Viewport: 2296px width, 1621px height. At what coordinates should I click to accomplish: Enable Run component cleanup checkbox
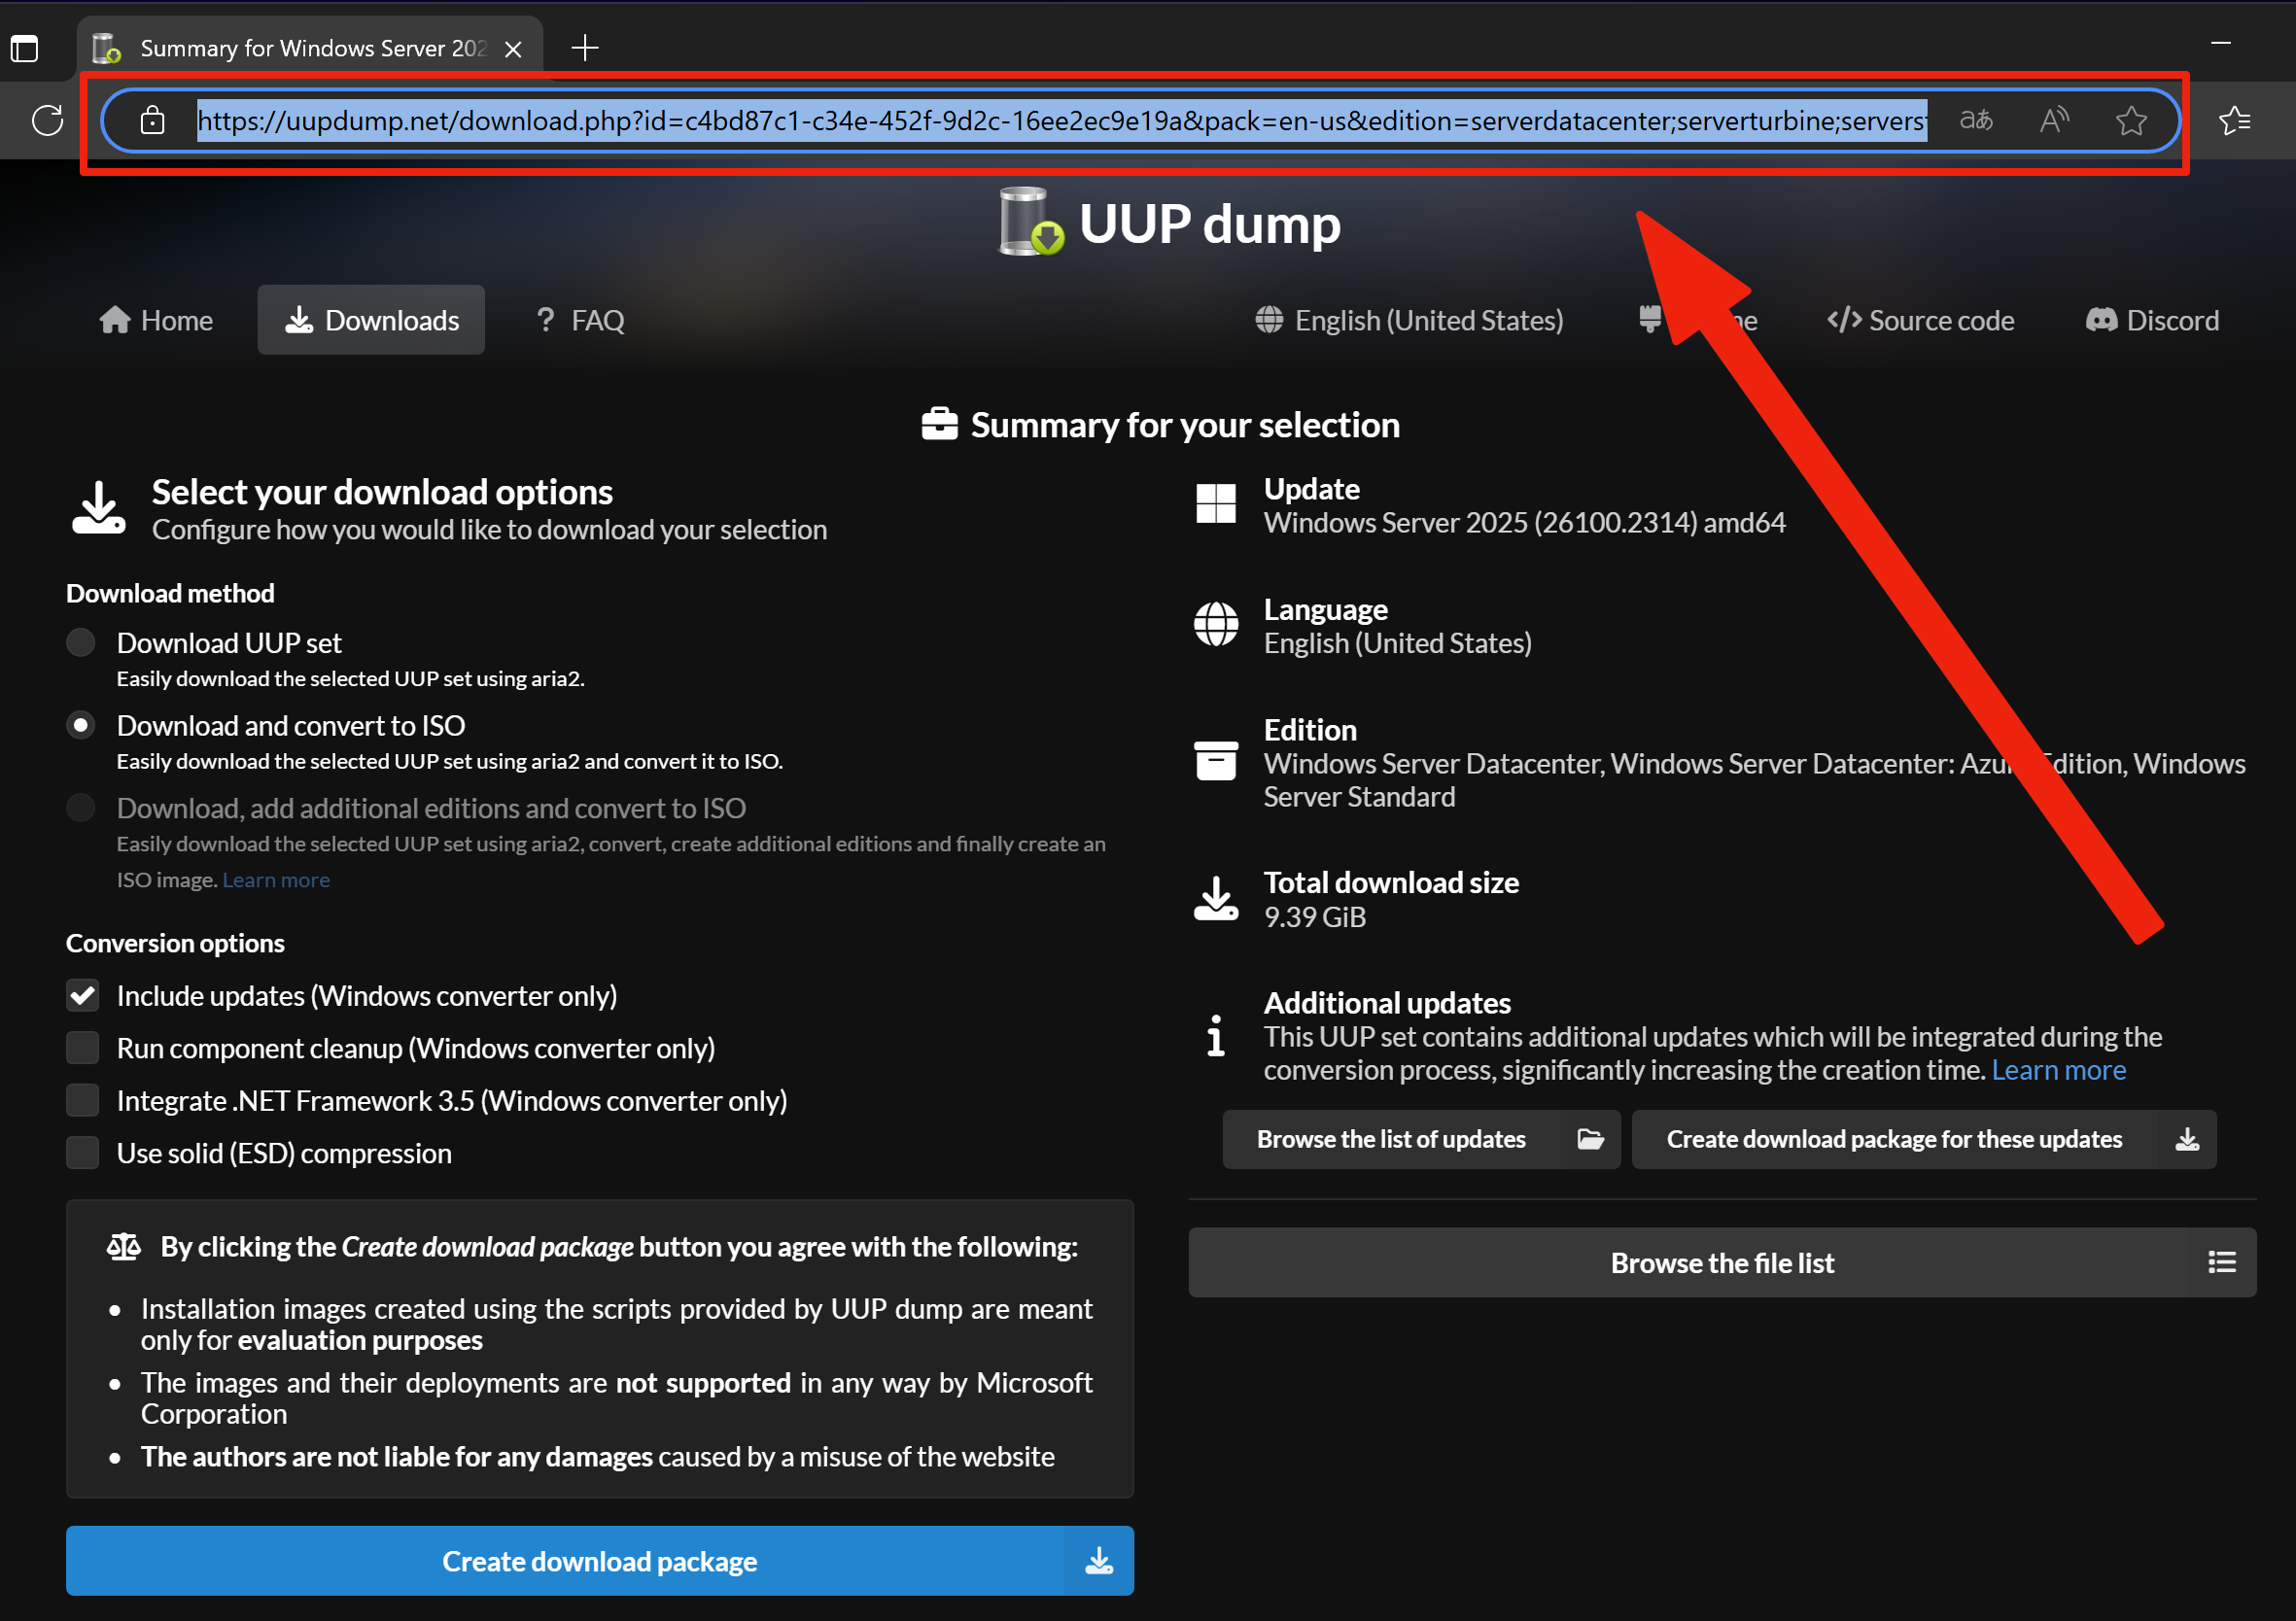point(83,1048)
